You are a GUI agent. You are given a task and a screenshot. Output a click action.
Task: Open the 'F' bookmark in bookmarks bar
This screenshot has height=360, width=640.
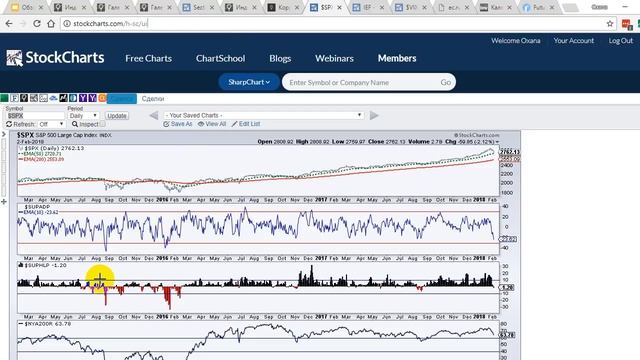[x=14, y=98]
